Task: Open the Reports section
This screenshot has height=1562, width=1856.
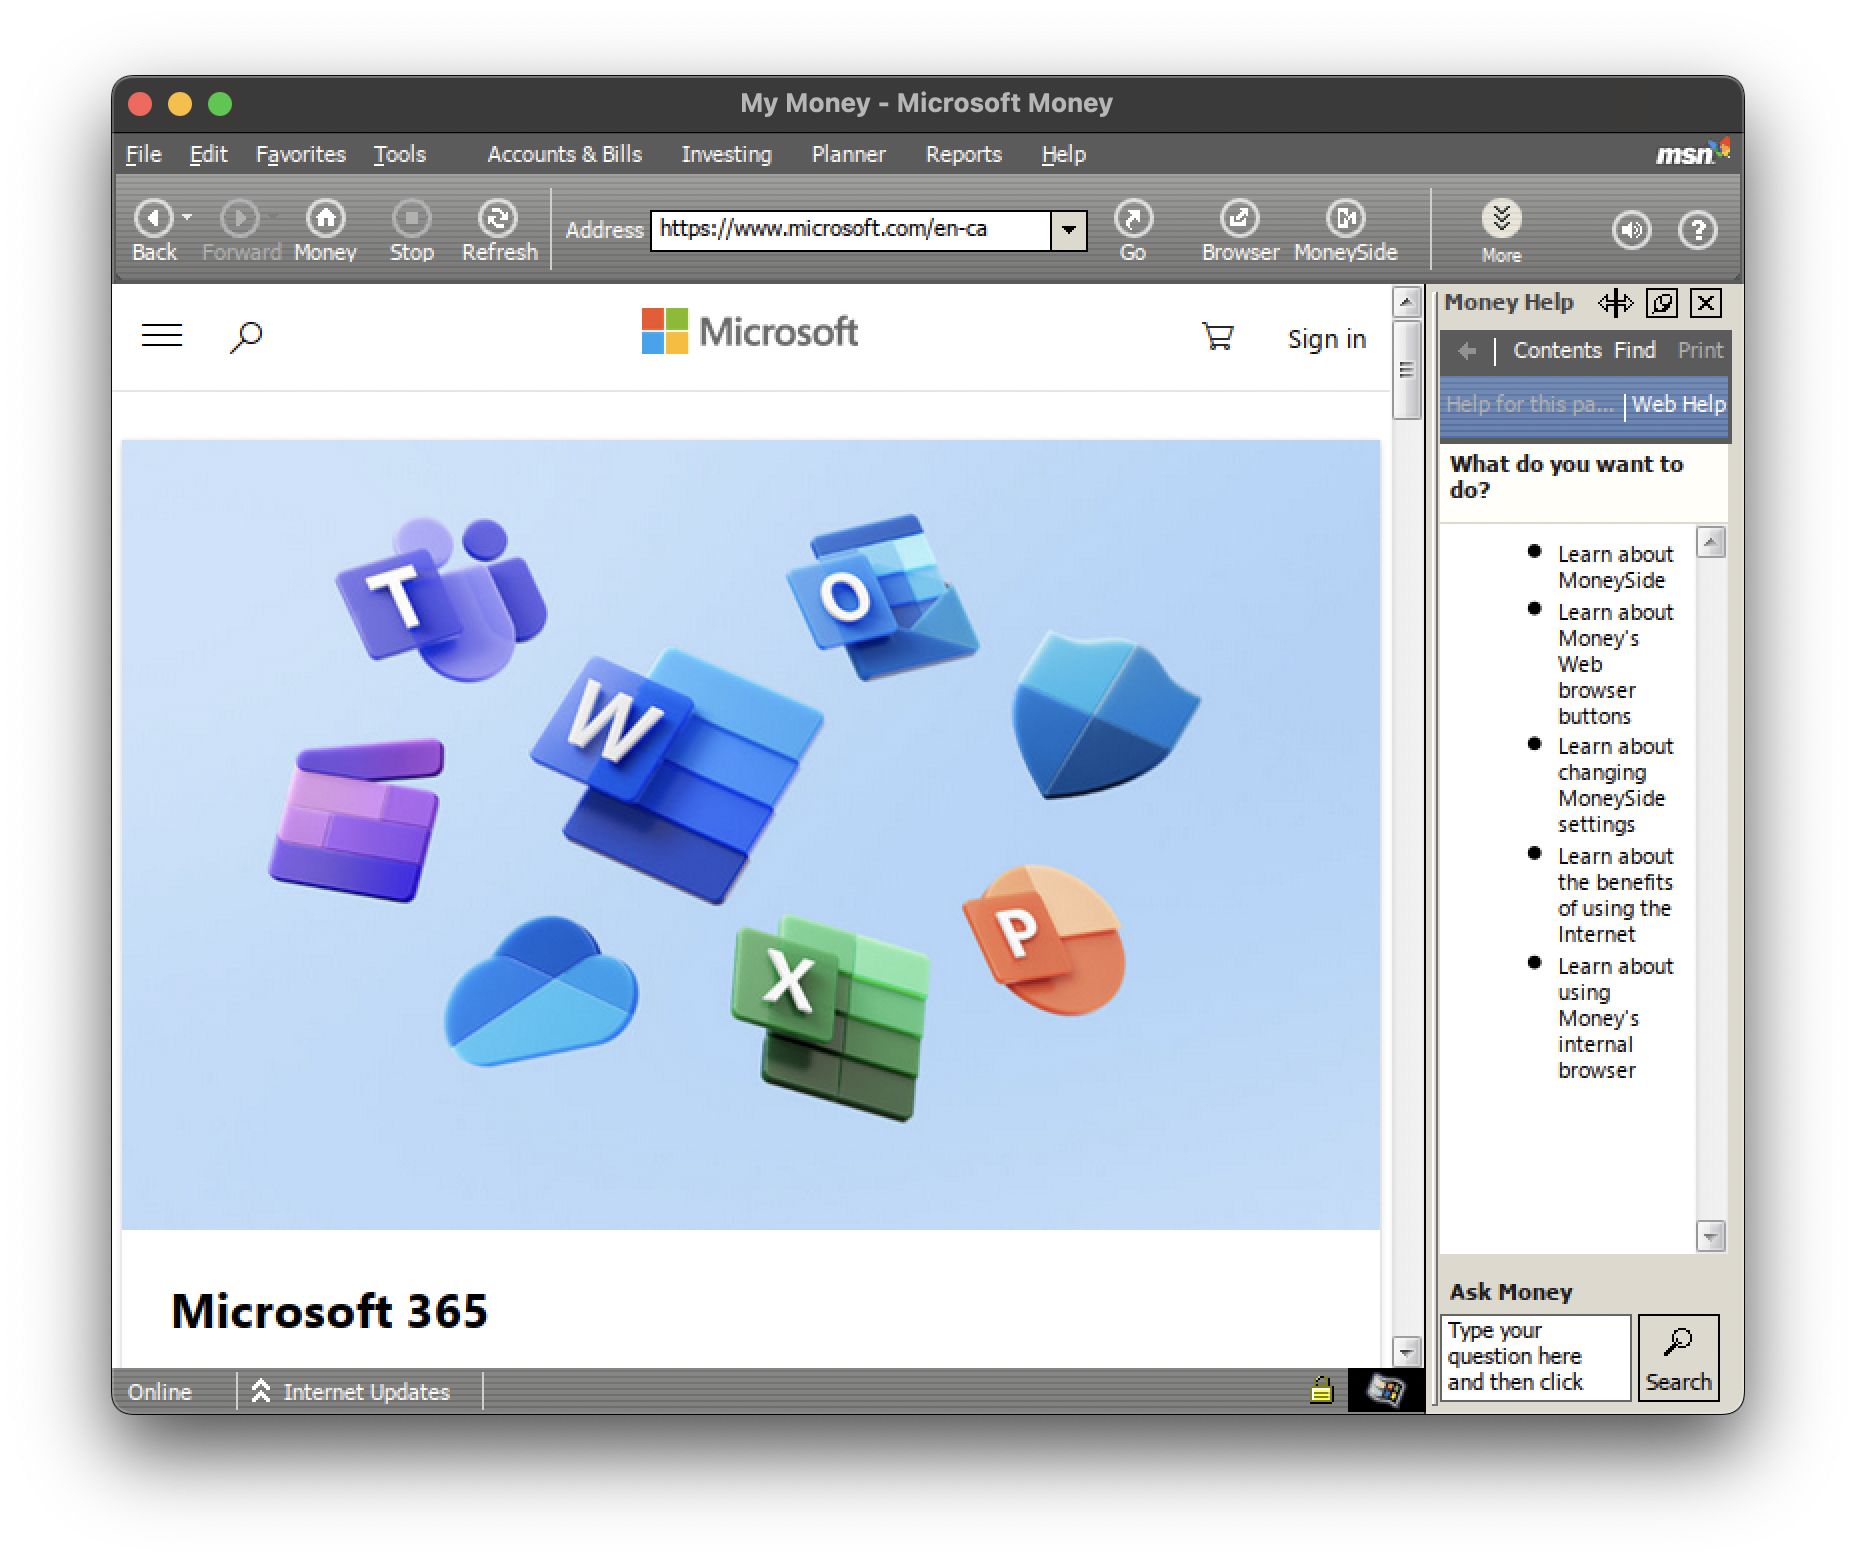Action: [963, 154]
